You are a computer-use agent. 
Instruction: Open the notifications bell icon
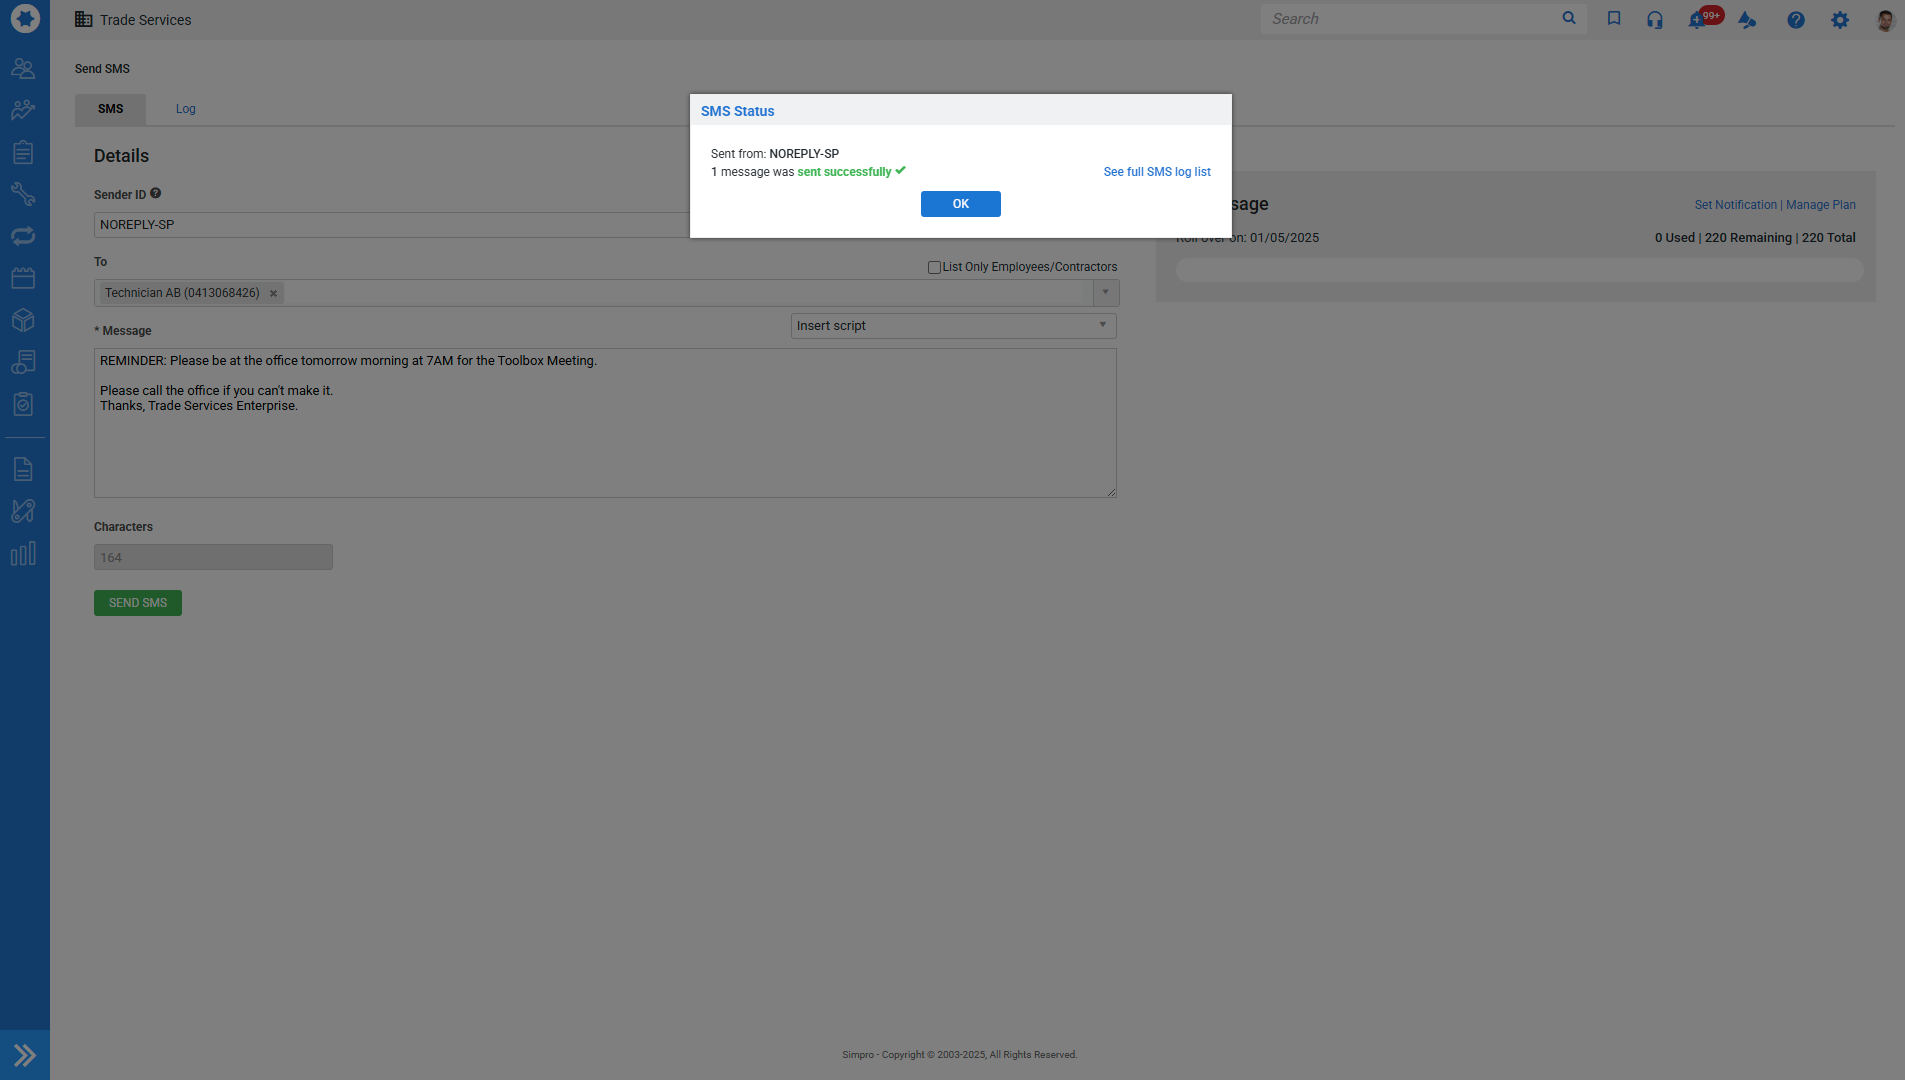(x=1697, y=20)
